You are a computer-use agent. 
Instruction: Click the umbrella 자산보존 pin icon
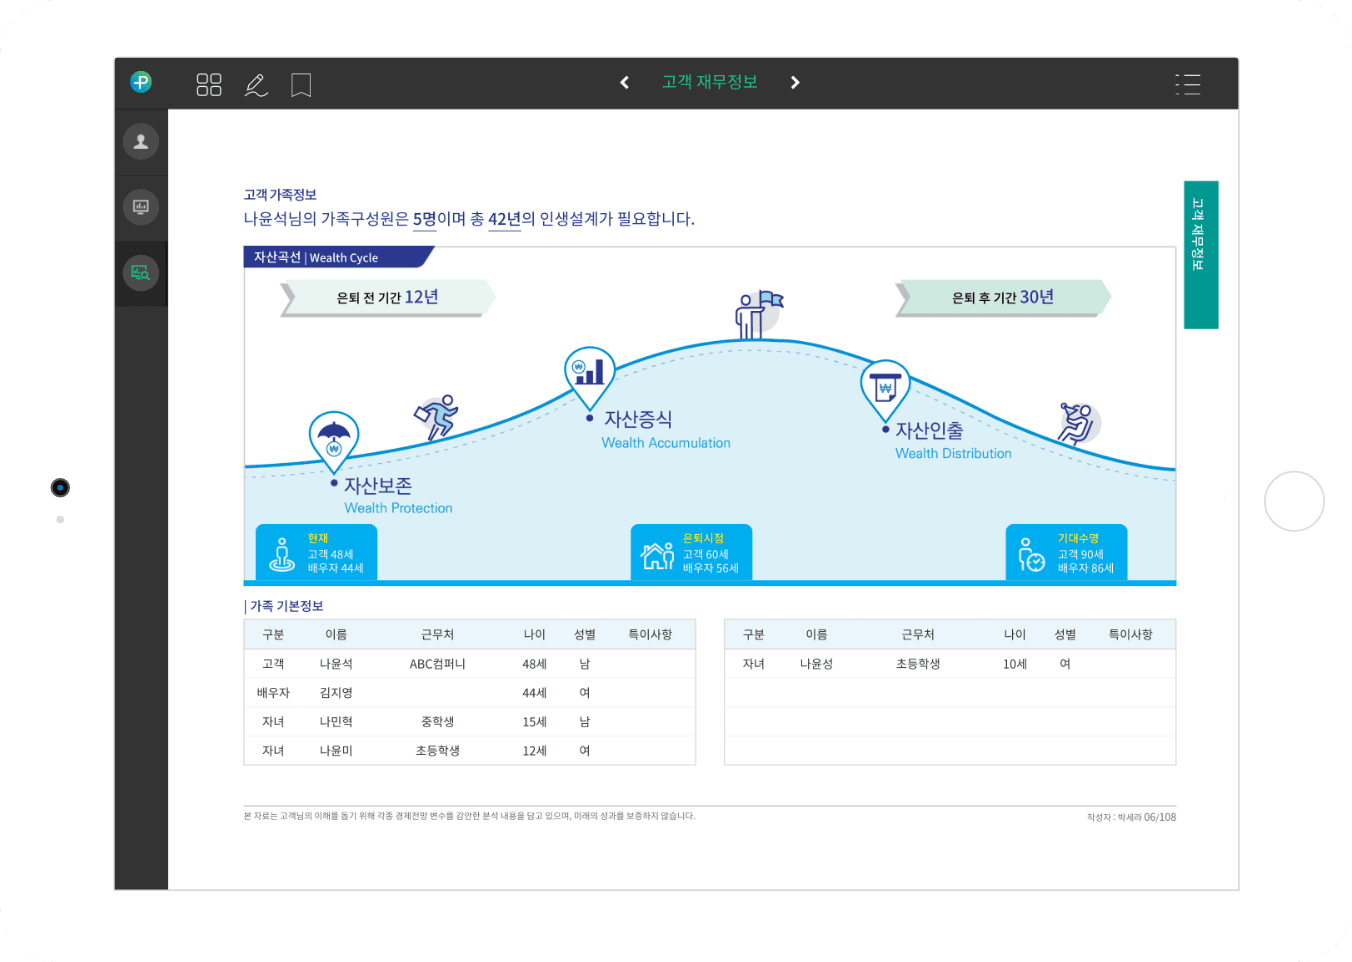pyautogui.click(x=334, y=441)
